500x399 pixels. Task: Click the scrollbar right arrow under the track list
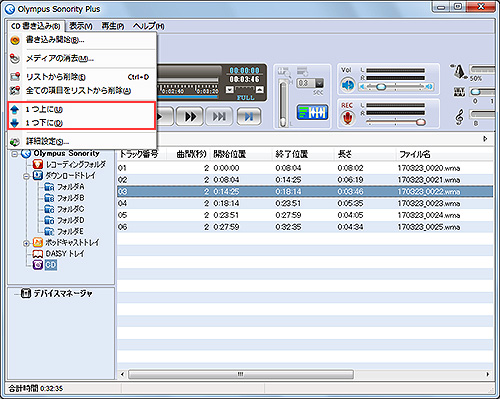[x=488, y=374]
